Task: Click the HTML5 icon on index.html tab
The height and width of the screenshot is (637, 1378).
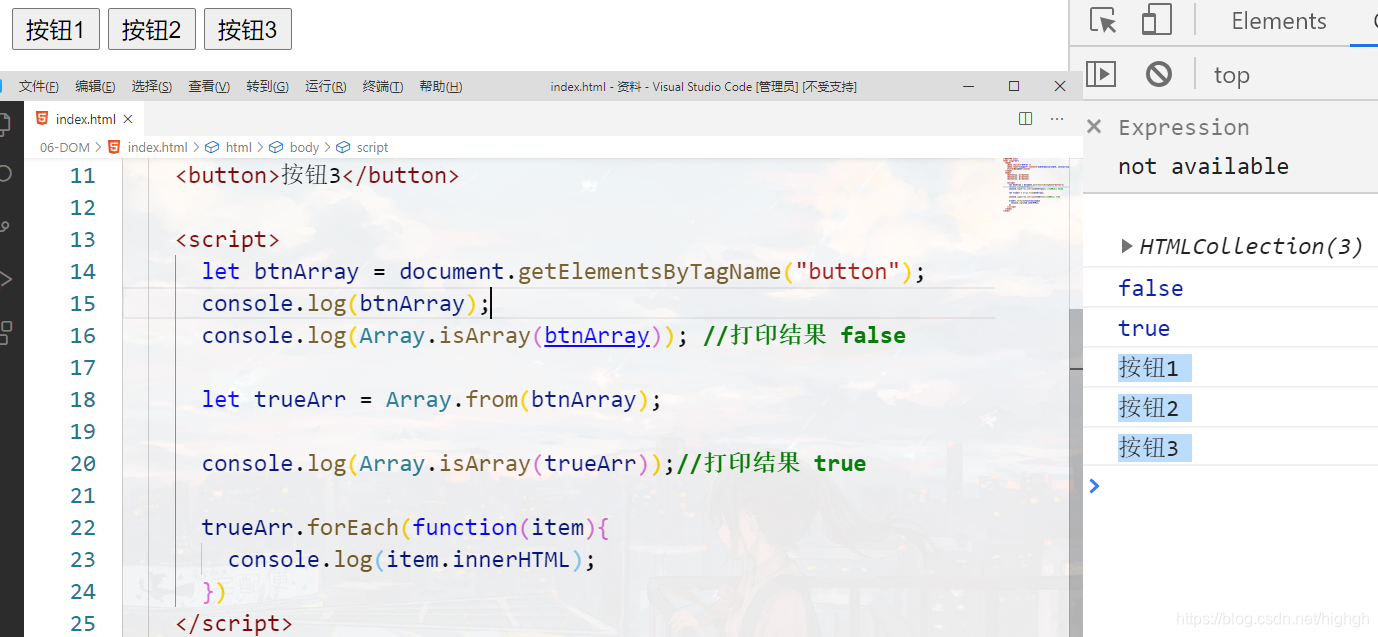Action: pyautogui.click(x=42, y=119)
